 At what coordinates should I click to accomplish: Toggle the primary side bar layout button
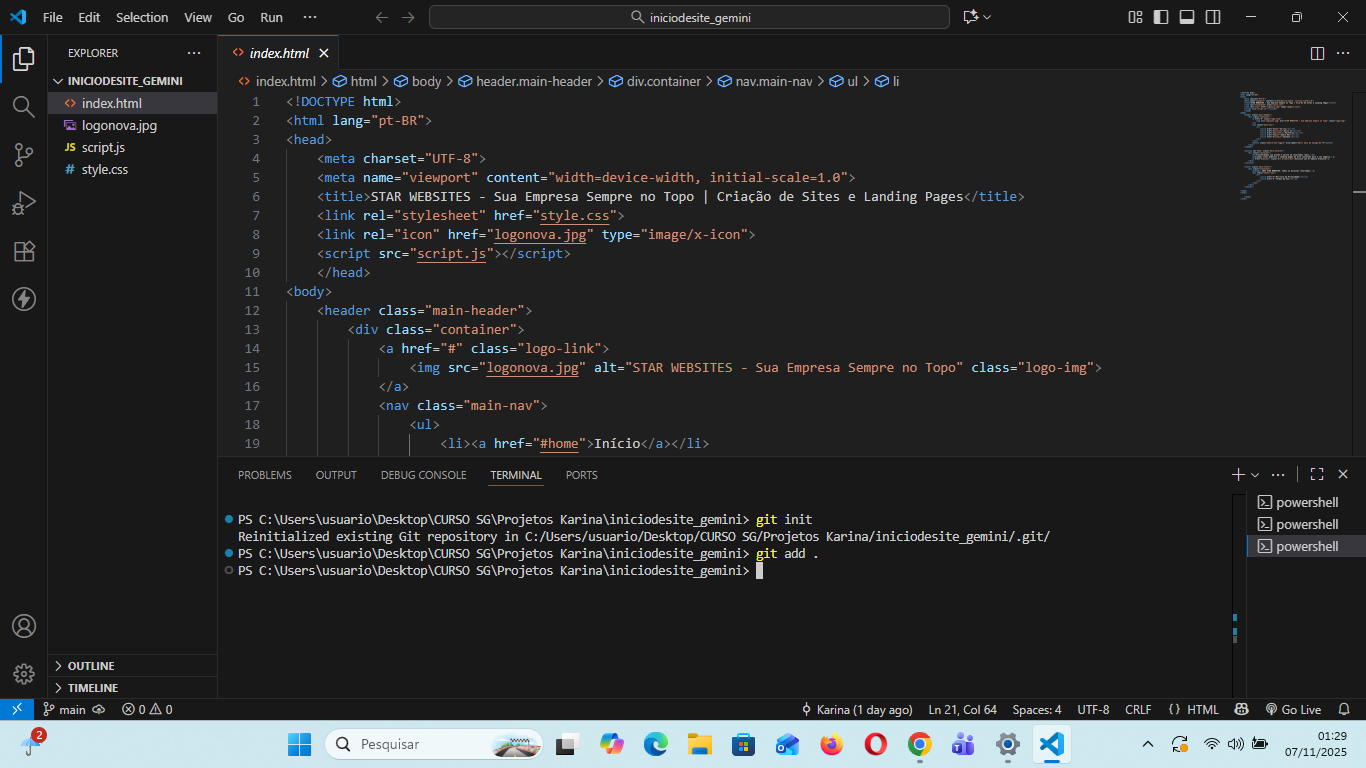[x=1161, y=17]
